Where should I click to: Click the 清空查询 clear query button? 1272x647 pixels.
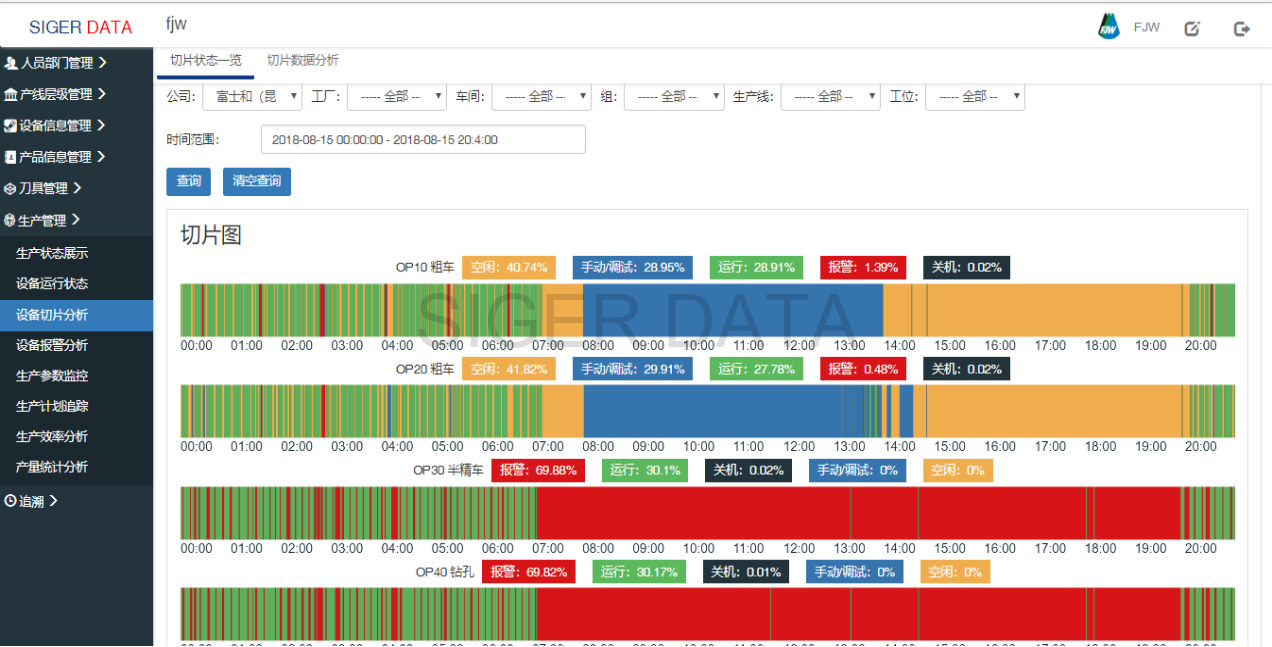point(256,181)
